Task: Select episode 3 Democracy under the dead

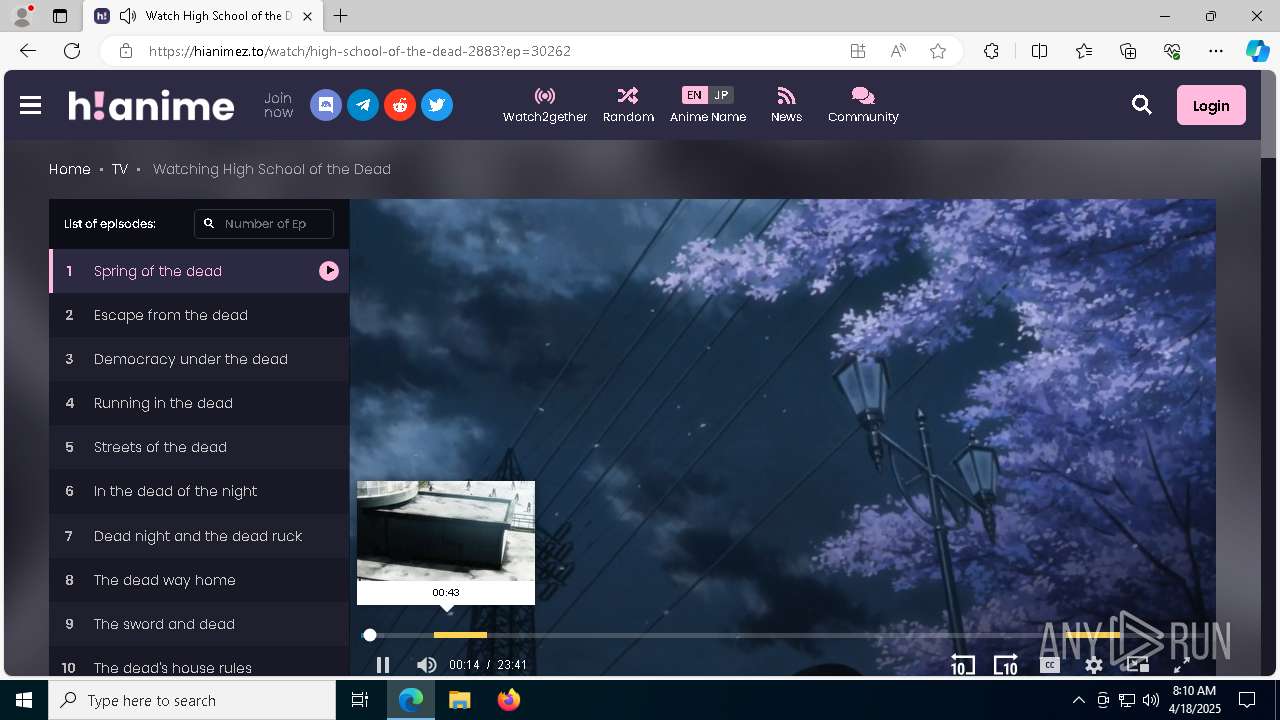Action: (x=199, y=359)
